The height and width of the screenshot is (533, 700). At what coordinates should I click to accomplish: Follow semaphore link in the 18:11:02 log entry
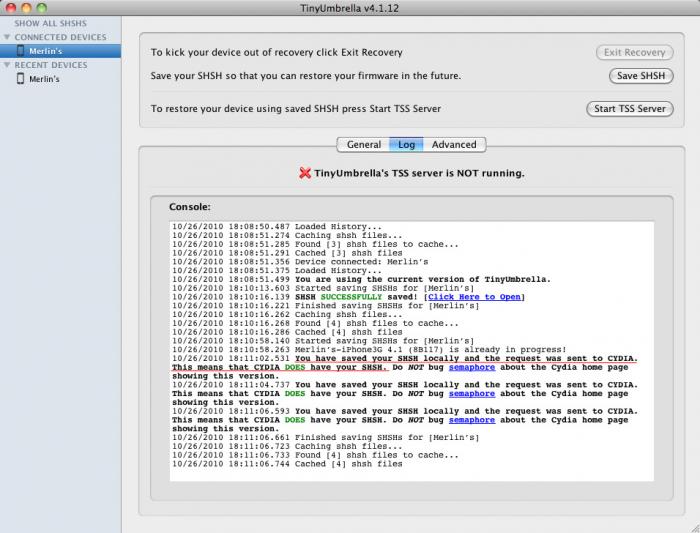(472, 367)
